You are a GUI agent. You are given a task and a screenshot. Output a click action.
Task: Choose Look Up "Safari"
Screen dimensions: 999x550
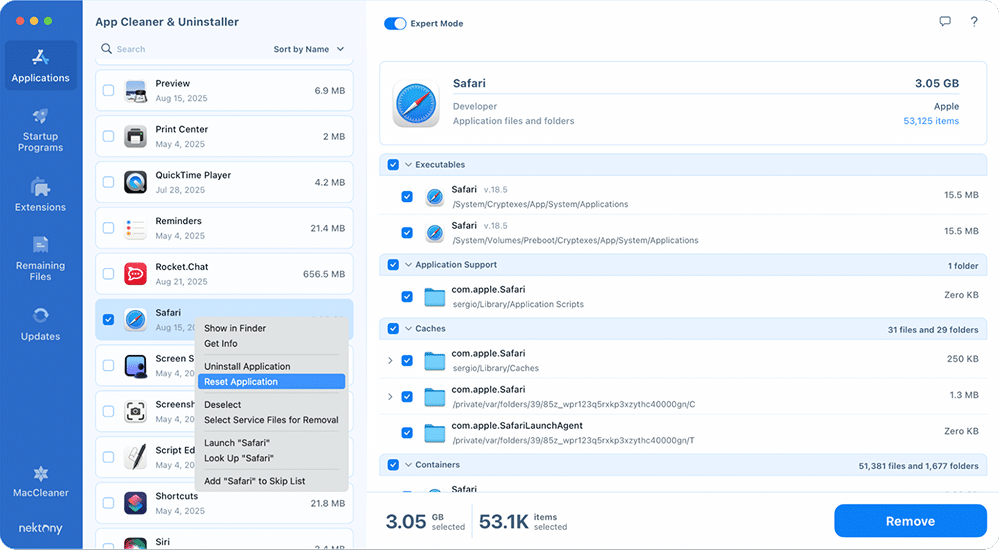[x=271, y=458]
